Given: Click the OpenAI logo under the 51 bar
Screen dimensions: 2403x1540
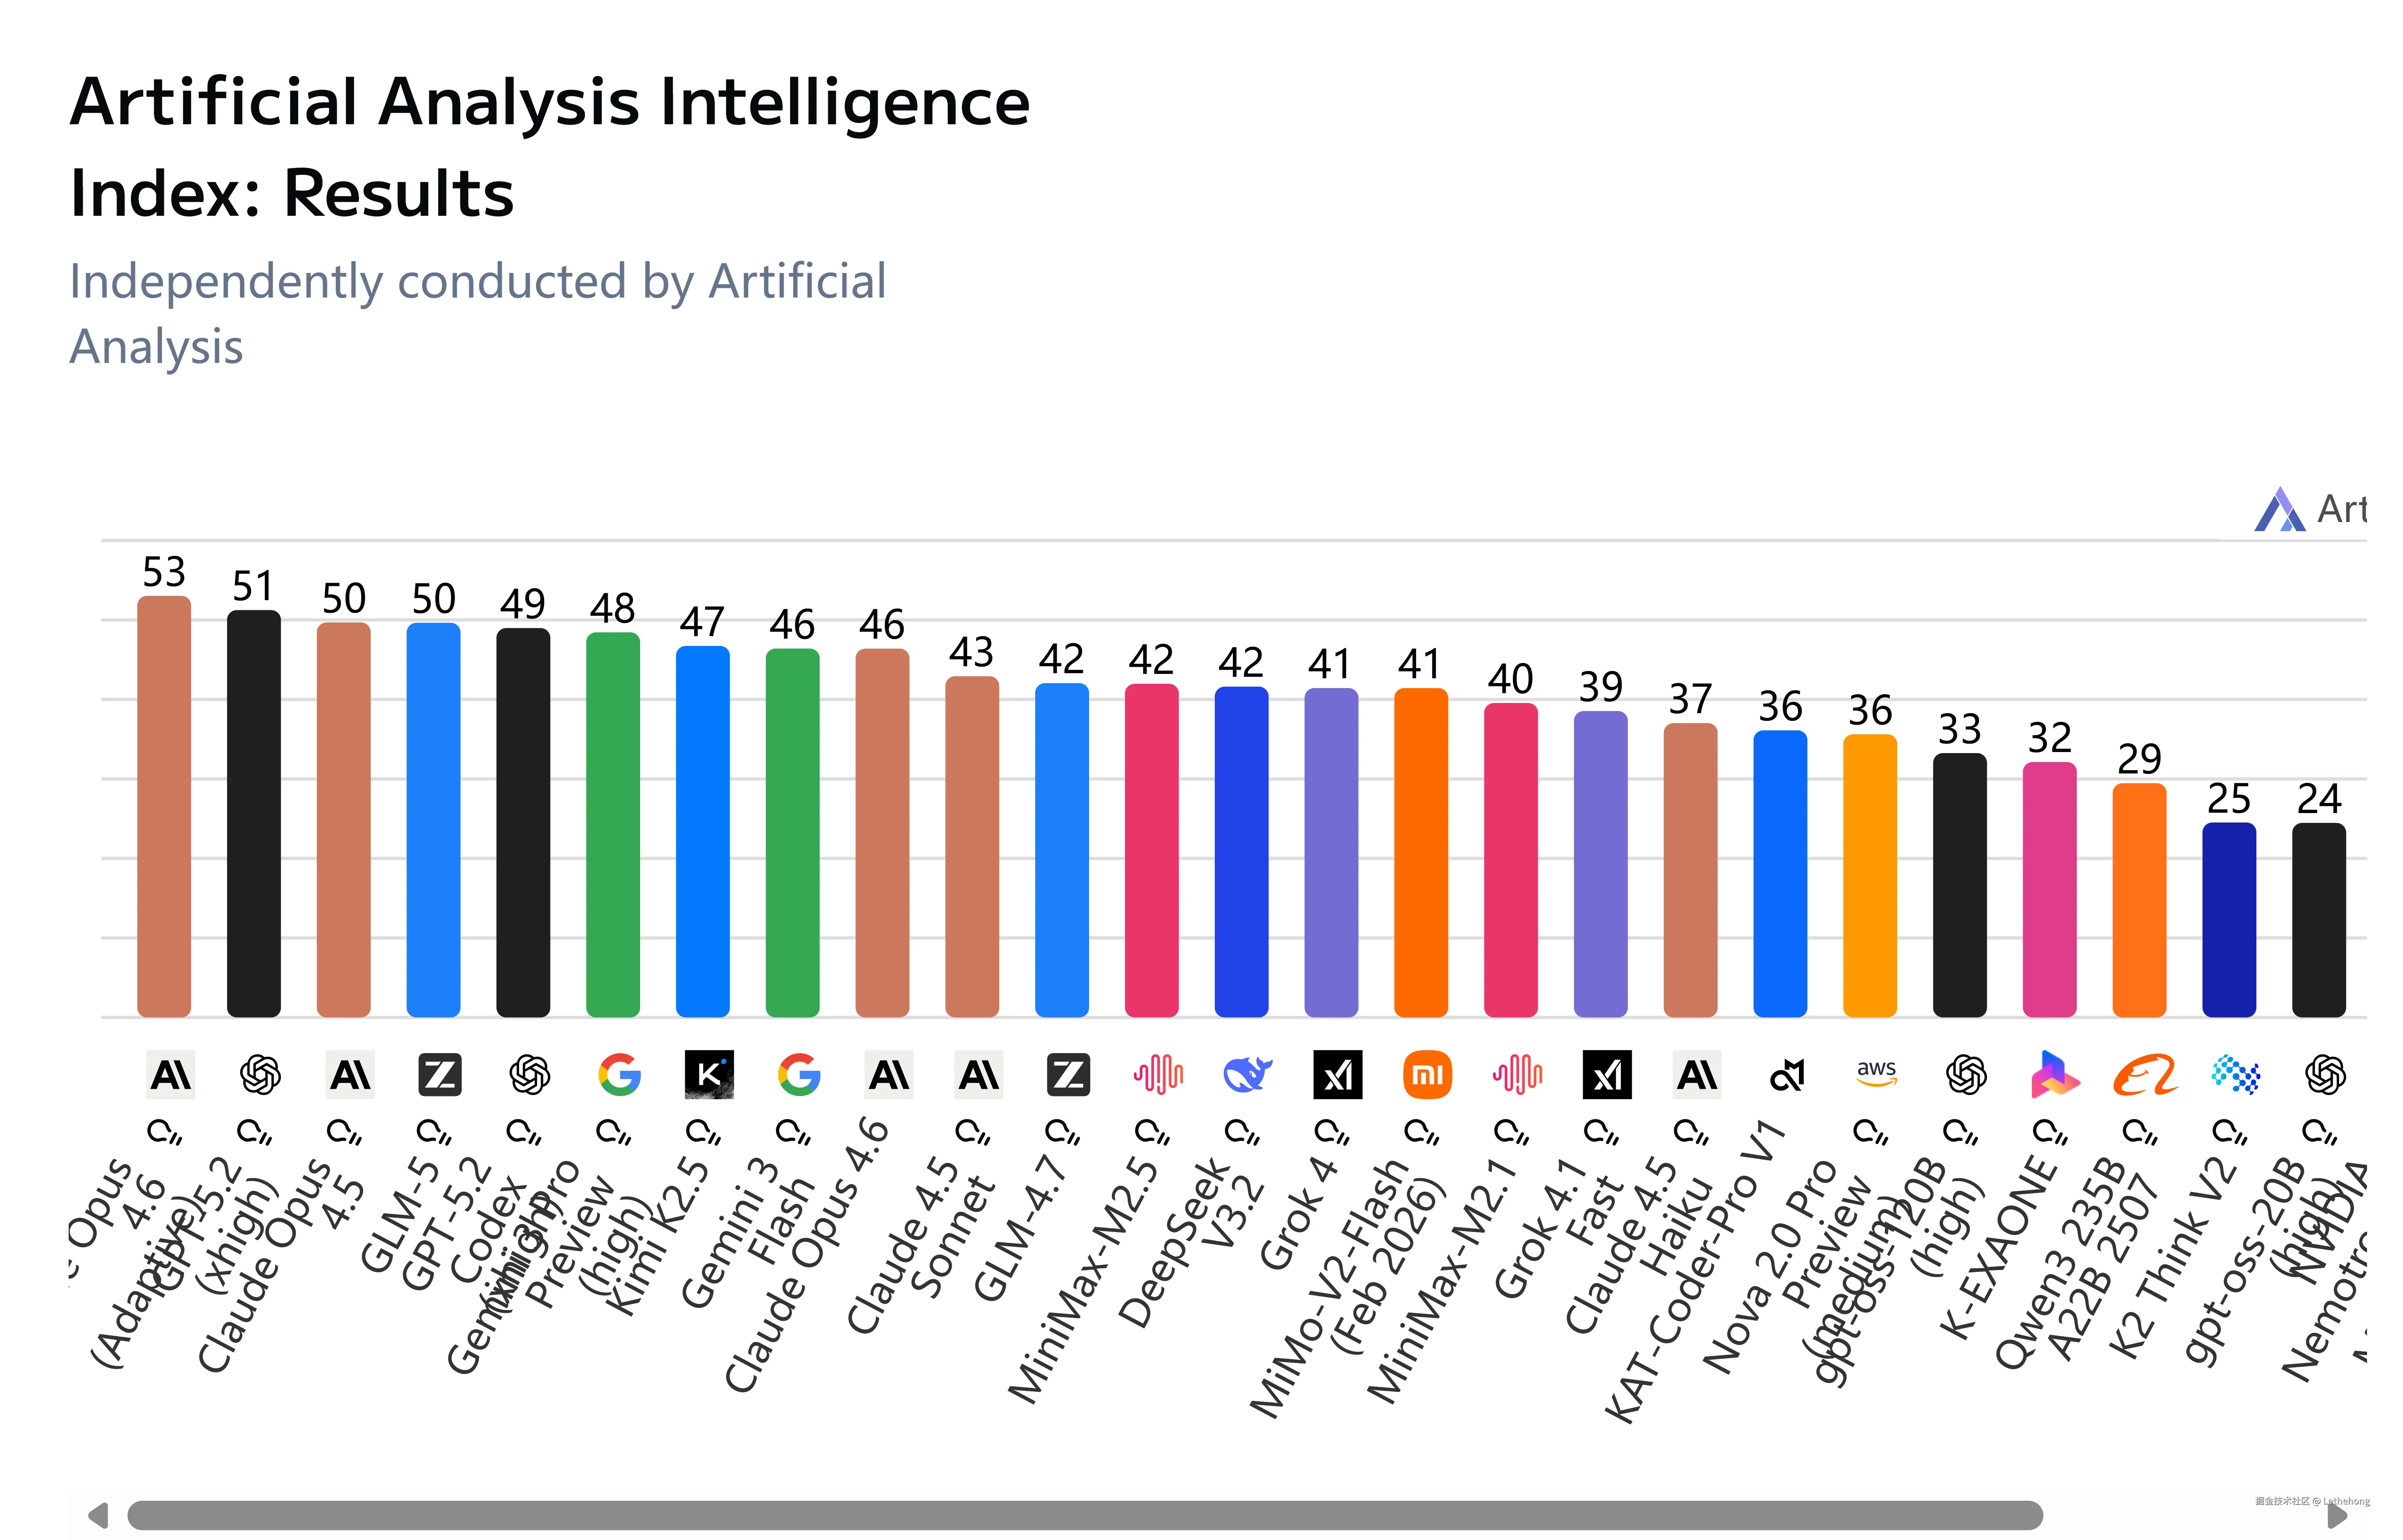Looking at the screenshot, I should pyautogui.click(x=260, y=1075).
